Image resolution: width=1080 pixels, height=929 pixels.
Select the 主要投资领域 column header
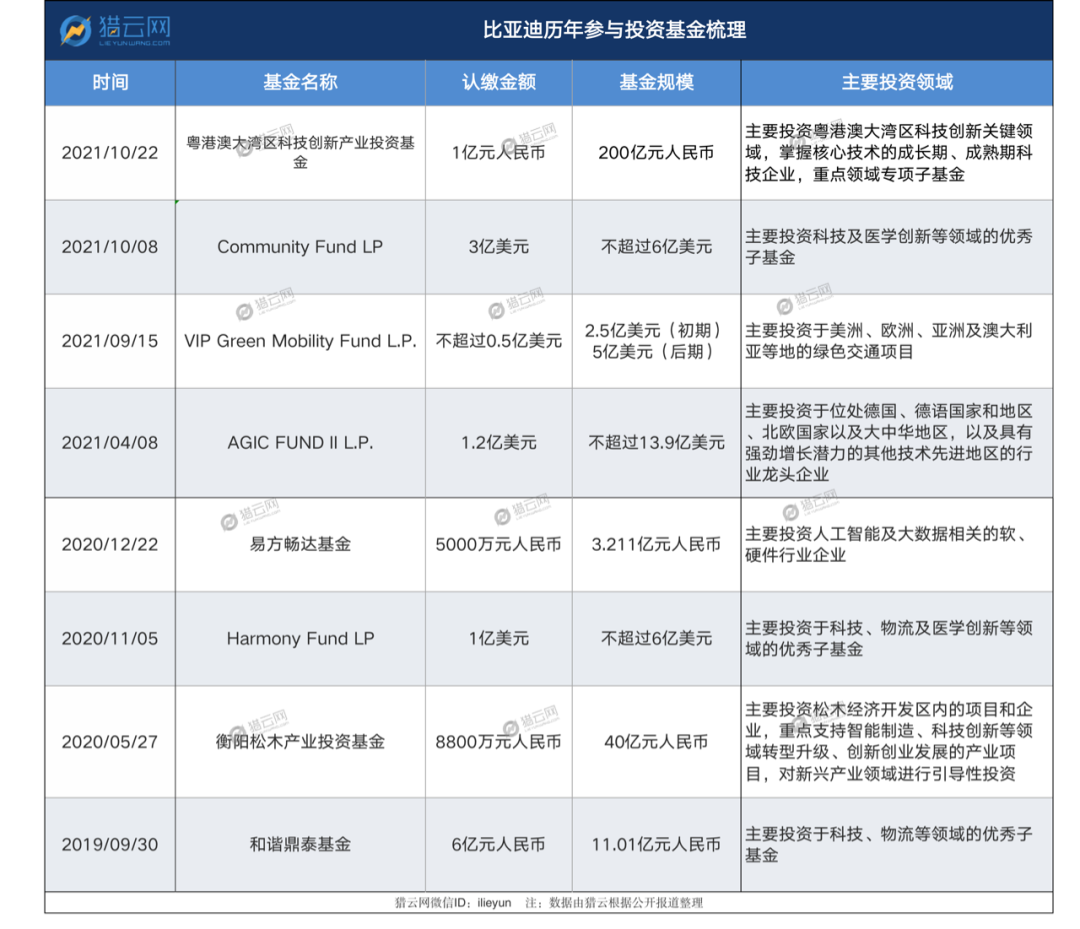(897, 83)
